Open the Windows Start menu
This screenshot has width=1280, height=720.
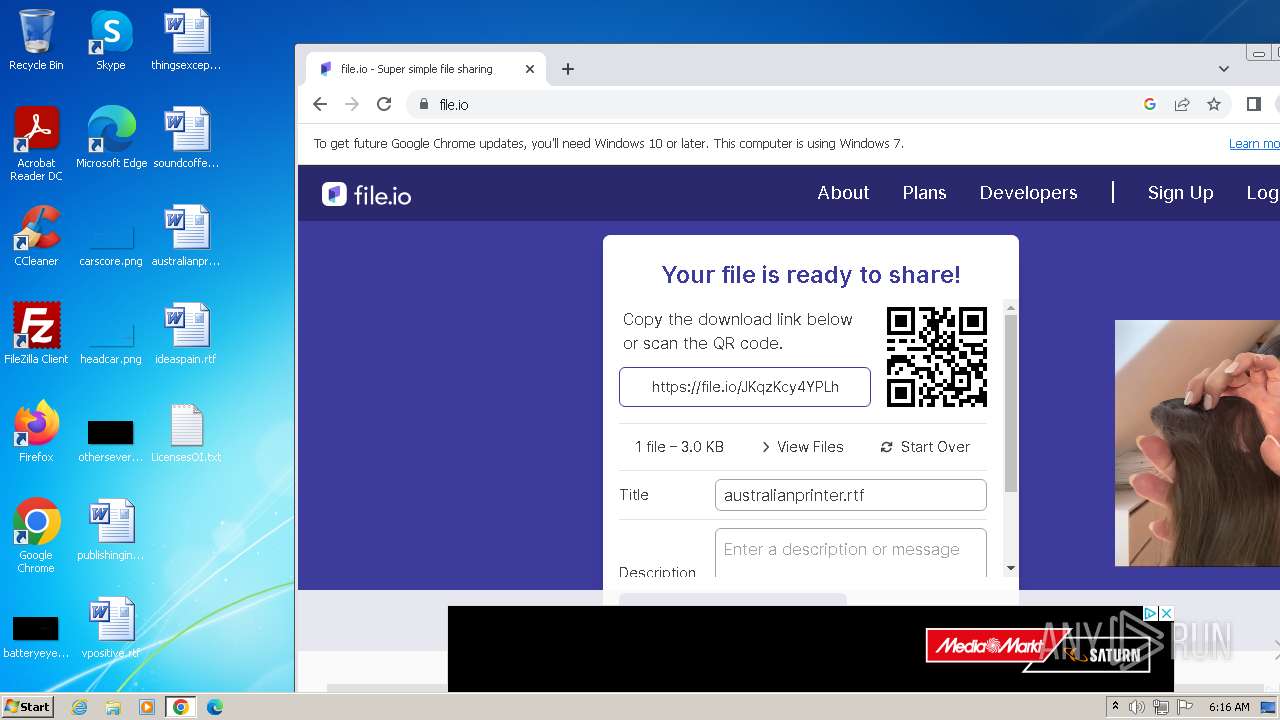point(28,706)
